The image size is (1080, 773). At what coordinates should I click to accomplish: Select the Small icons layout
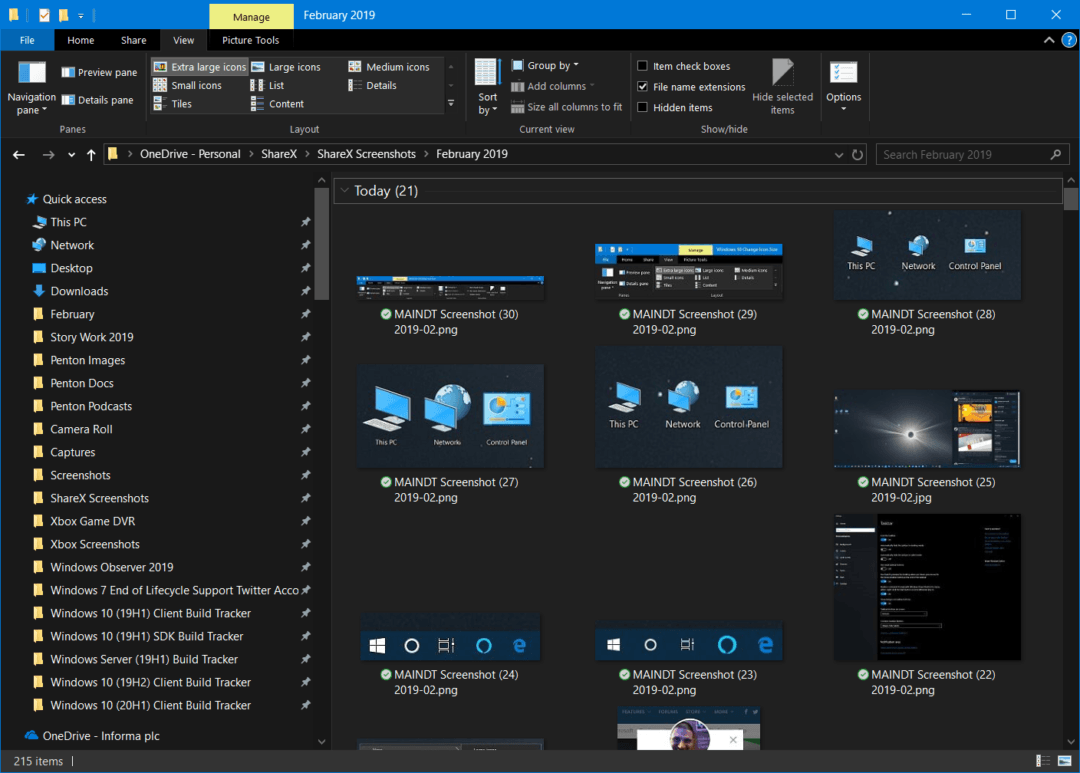[196, 85]
